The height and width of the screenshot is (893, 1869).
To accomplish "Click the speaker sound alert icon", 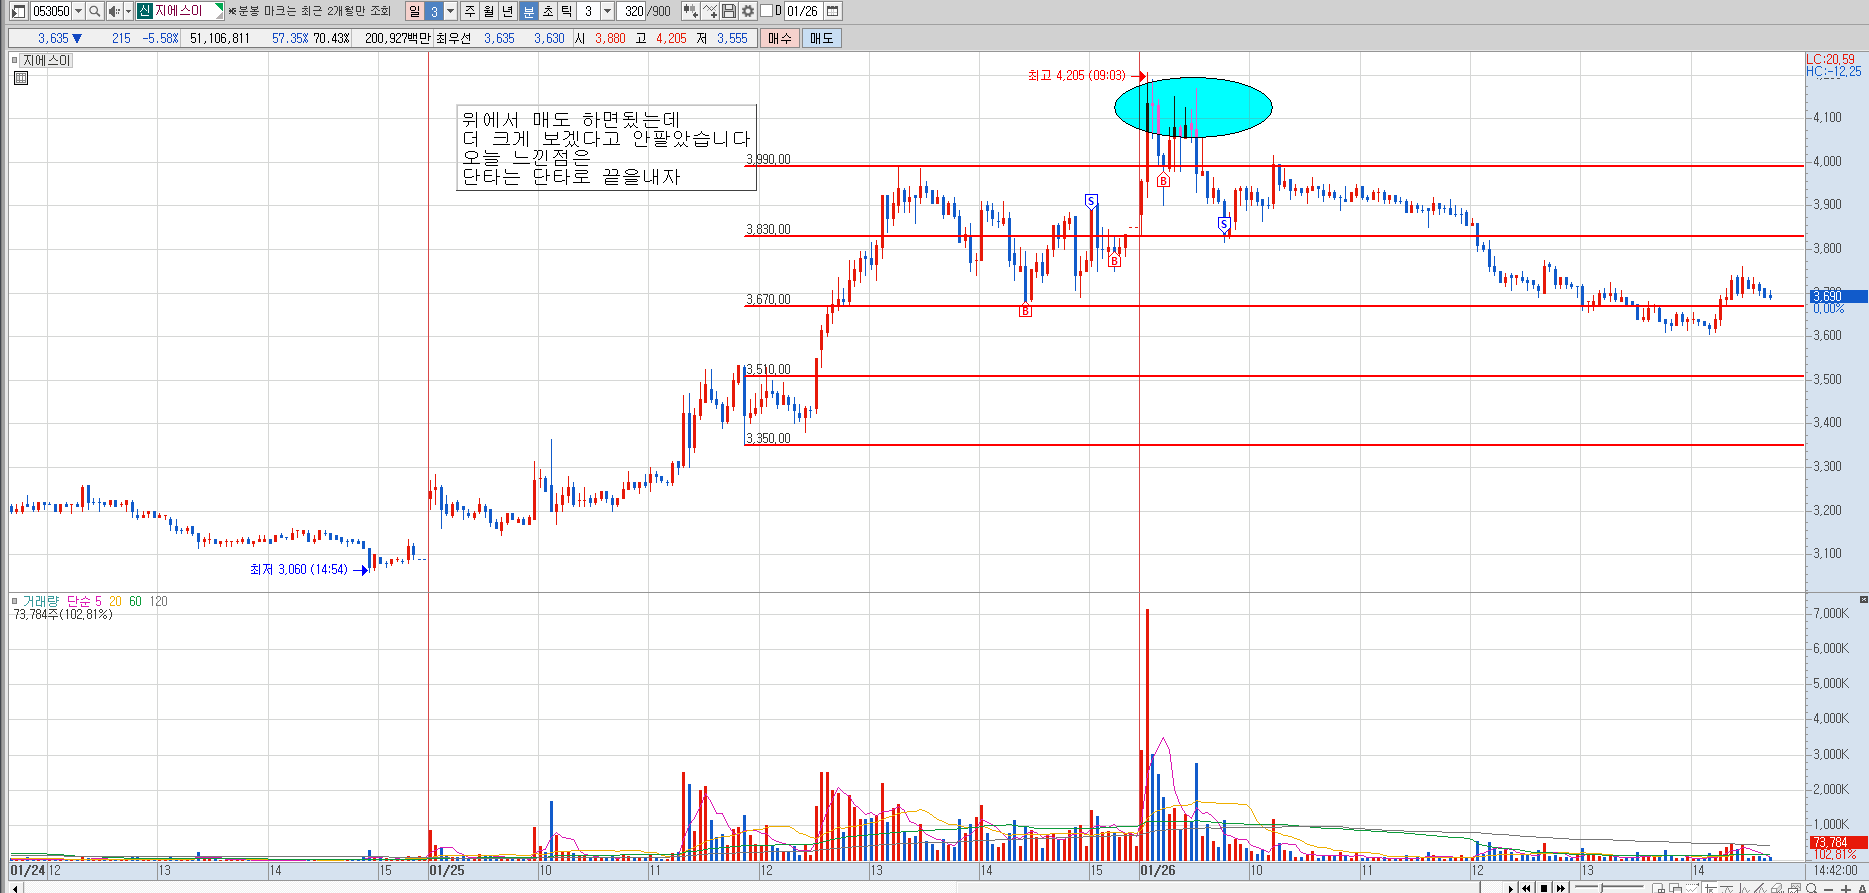I will [114, 11].
